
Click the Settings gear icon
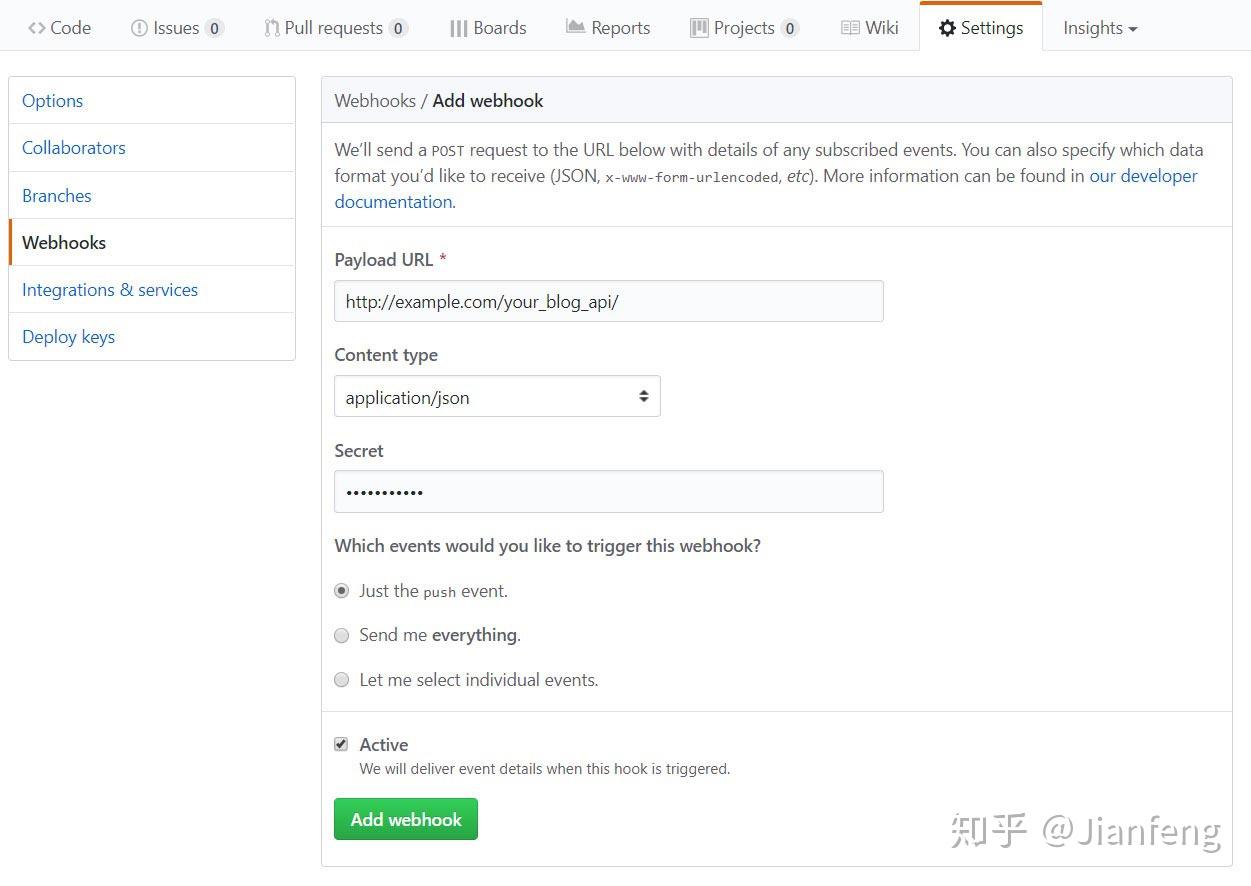point(946,27)
